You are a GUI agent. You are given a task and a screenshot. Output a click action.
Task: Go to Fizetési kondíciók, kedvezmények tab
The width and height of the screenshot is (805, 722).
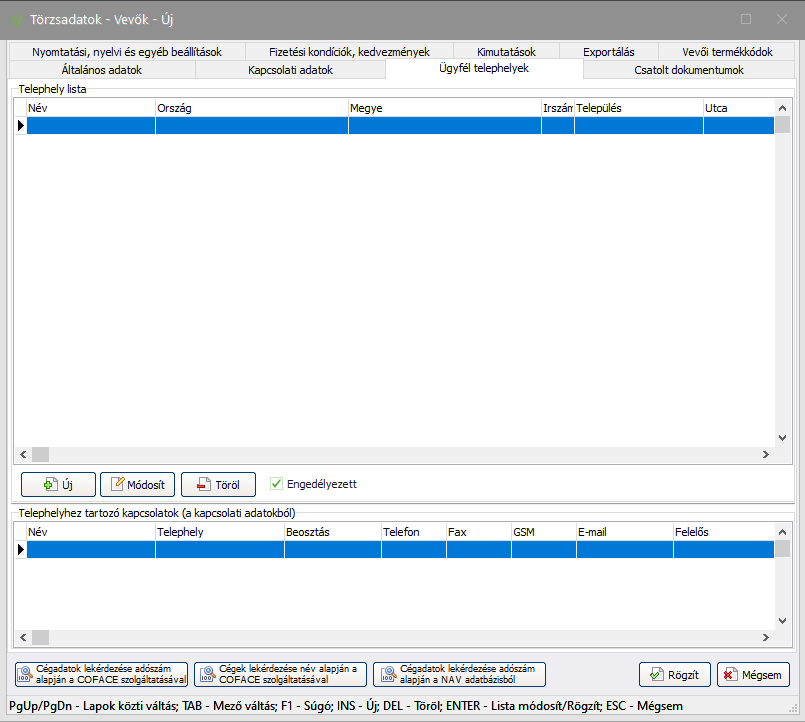[x=348, y=52]
